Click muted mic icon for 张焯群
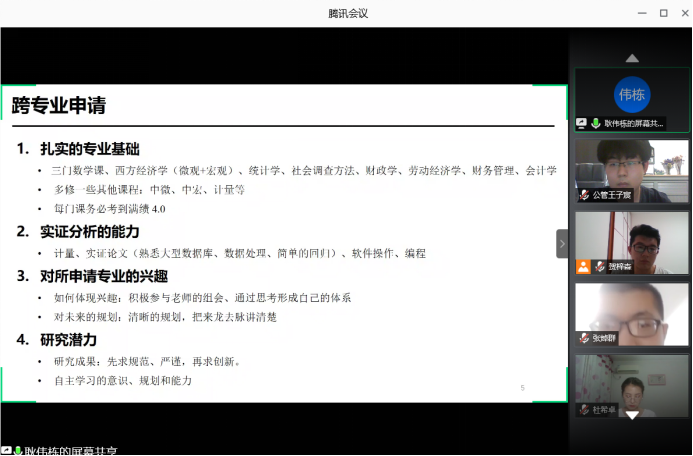The height and width of the screenshot is (456, 693). pos(584,339)
